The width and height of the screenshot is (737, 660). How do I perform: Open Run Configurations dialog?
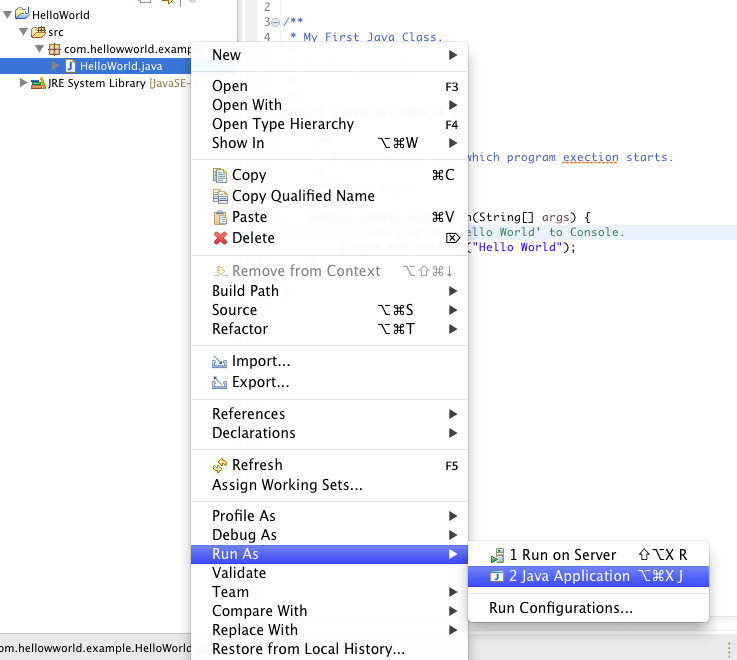[x=588, y=608]
